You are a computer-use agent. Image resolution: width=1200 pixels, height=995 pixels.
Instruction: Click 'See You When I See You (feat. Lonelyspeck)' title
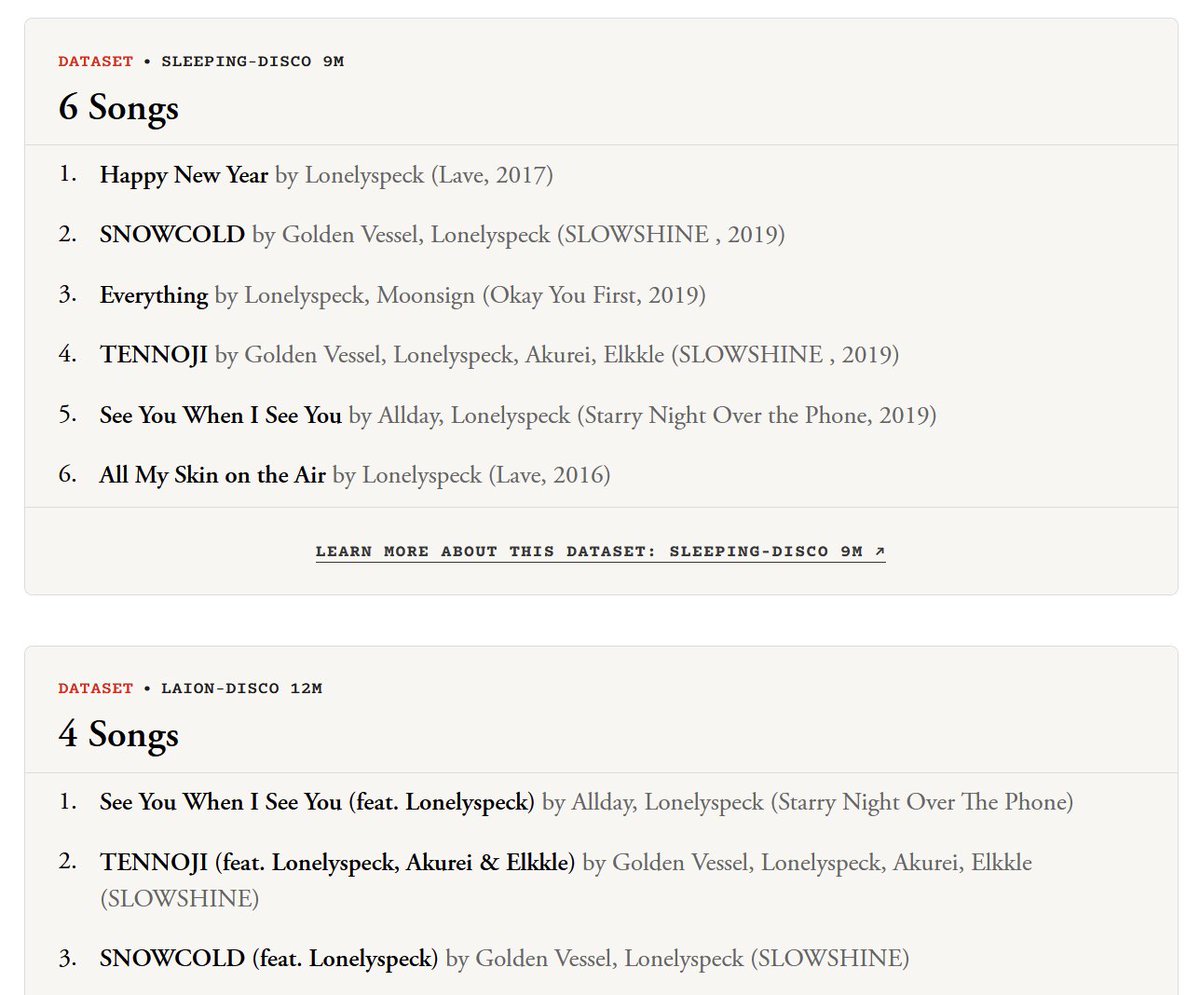pos(318,802)
